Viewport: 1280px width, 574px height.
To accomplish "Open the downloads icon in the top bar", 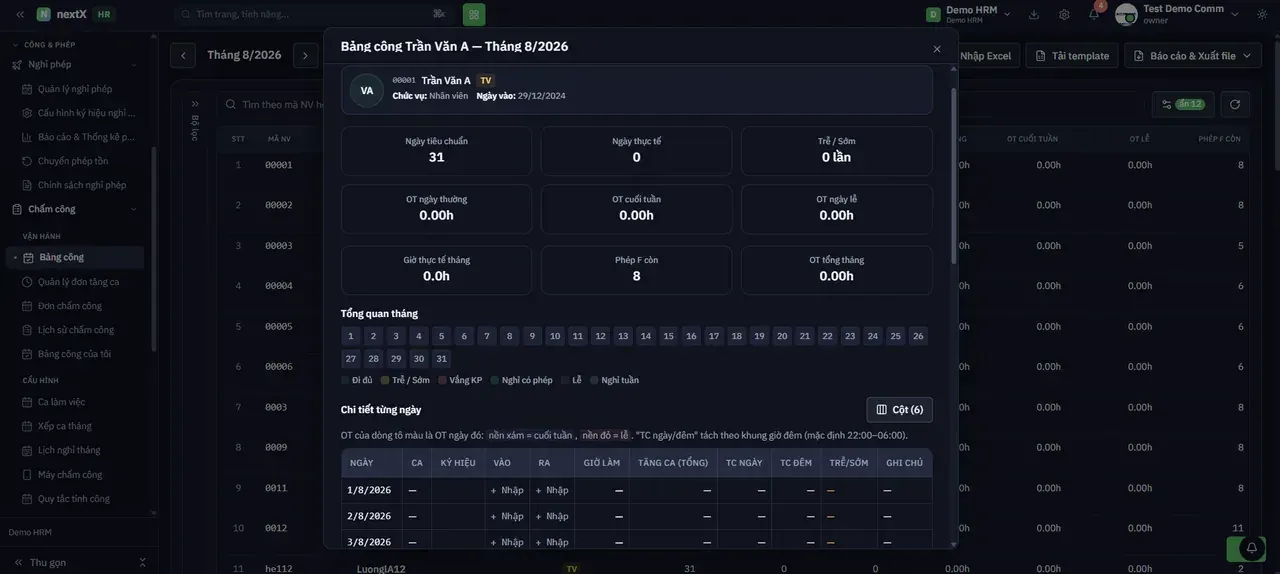I will pyautogui.click(x=1034, y=14).
